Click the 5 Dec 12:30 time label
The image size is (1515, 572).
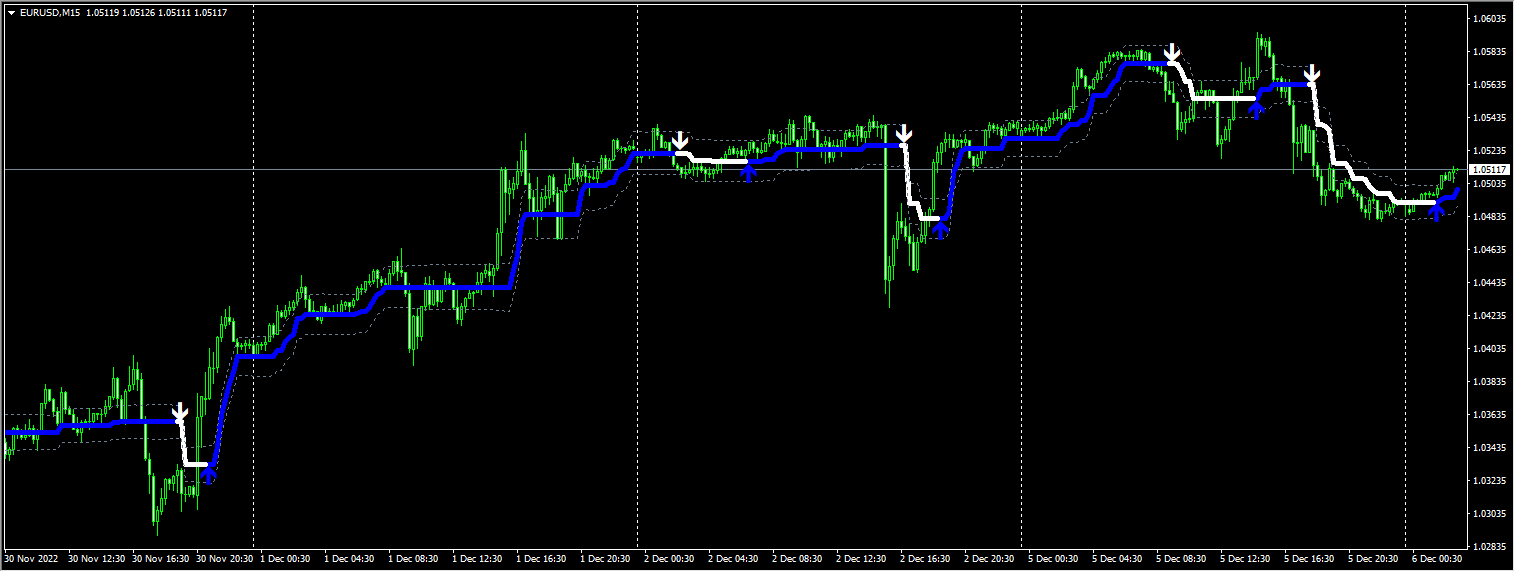pyautogui.click(x=1246, y=559)
